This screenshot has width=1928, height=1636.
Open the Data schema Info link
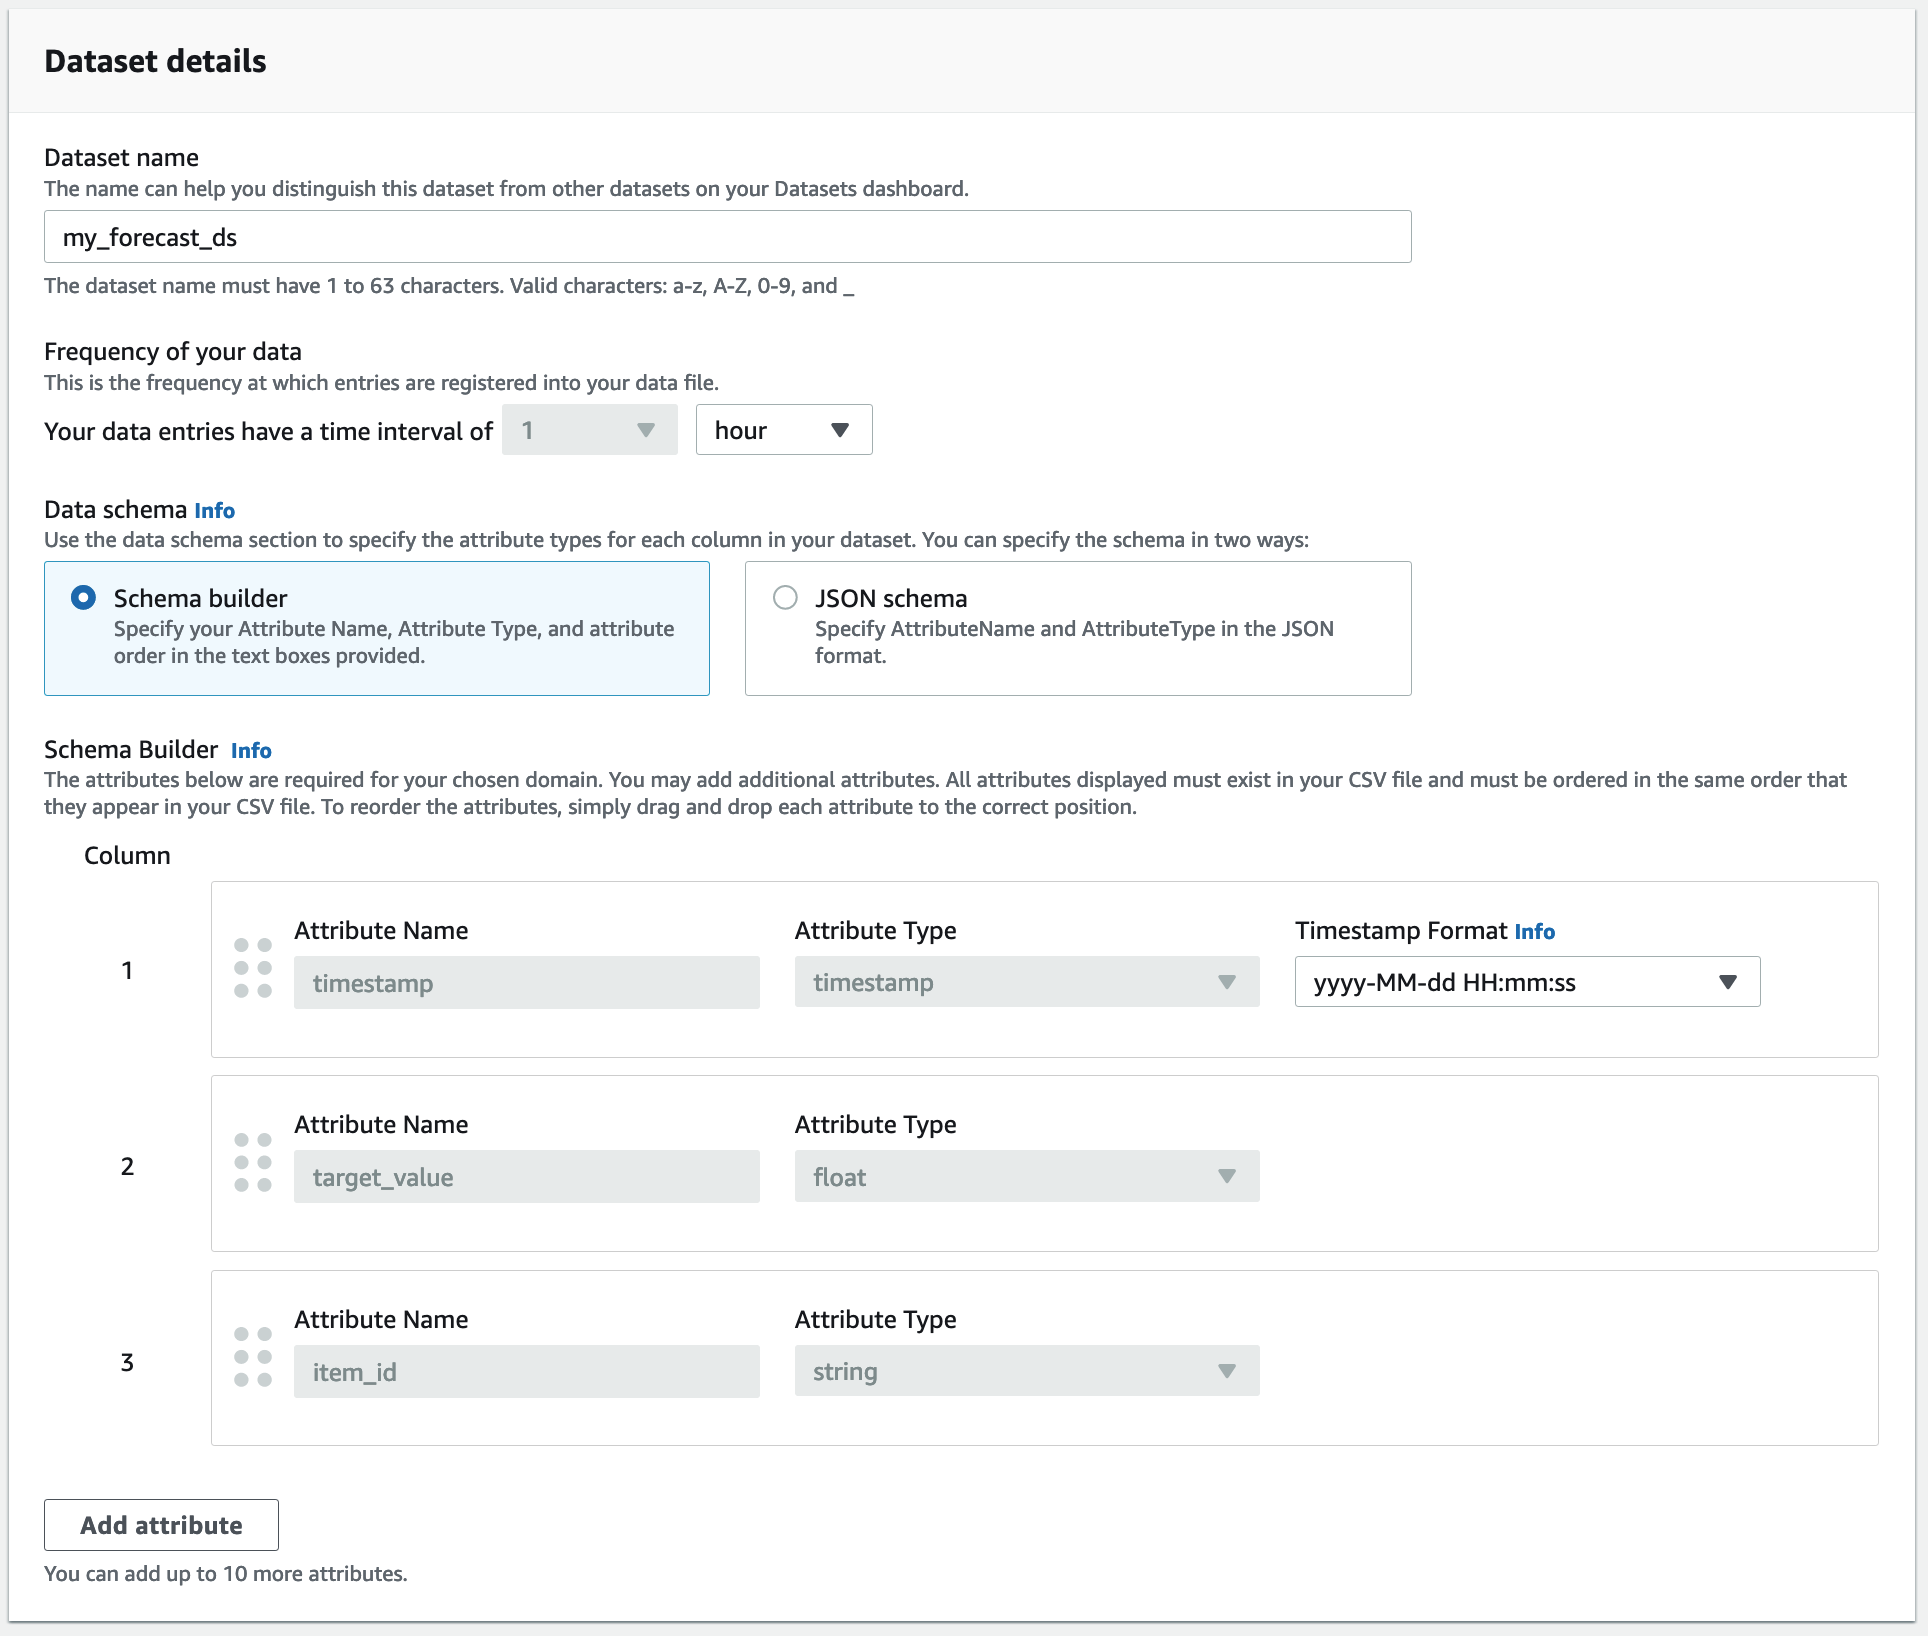click(214, 510)
